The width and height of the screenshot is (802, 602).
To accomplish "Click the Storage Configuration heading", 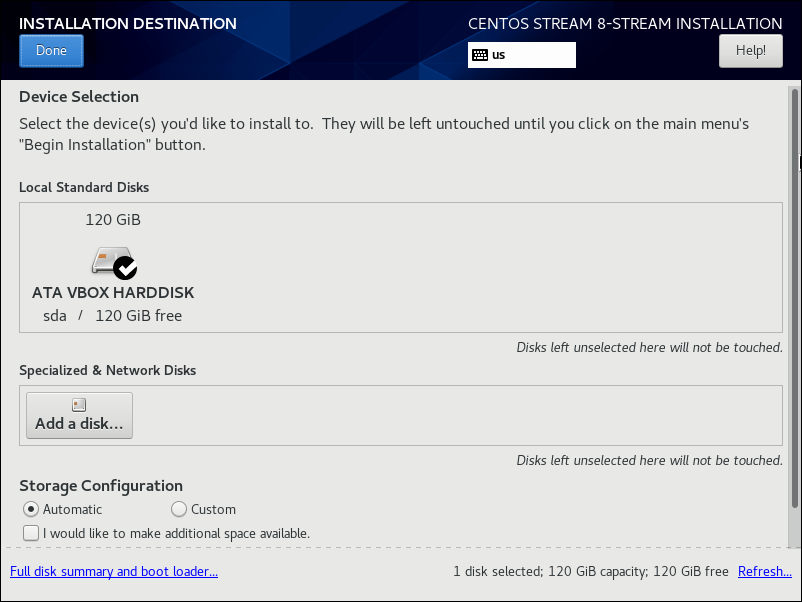I will click(x=101, y=486).
